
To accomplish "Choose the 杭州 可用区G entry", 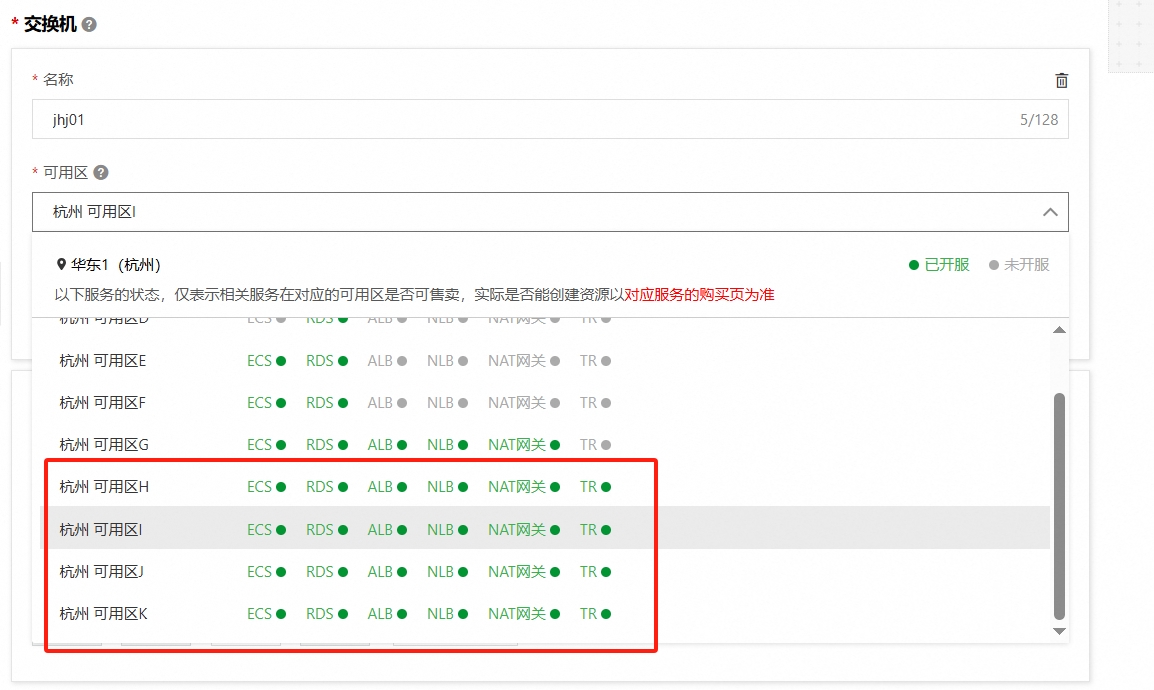I will (x=104, y=445).
